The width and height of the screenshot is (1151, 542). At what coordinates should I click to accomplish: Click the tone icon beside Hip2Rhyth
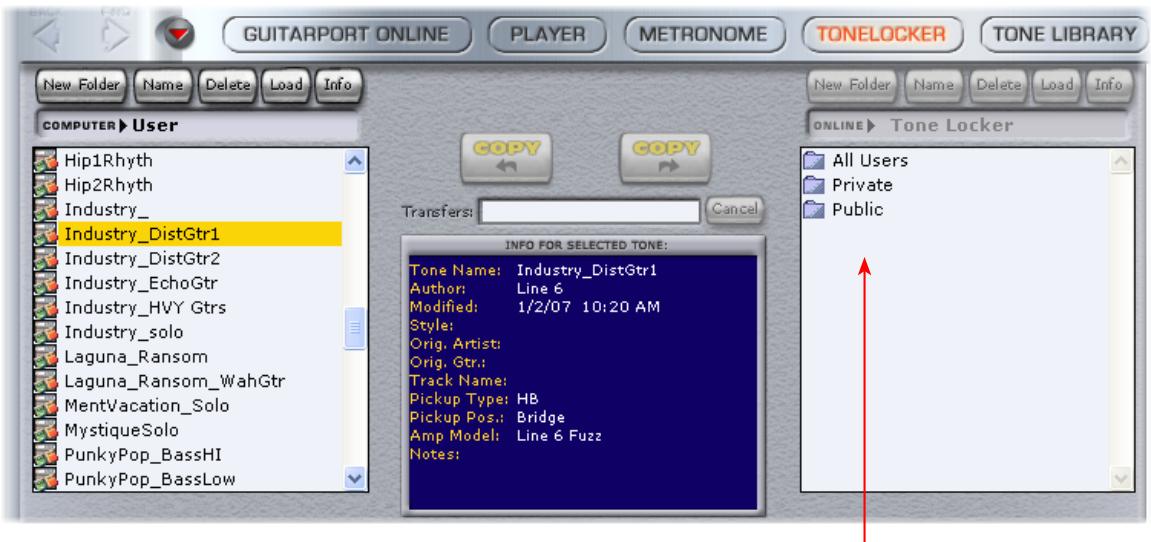(46, 185)
